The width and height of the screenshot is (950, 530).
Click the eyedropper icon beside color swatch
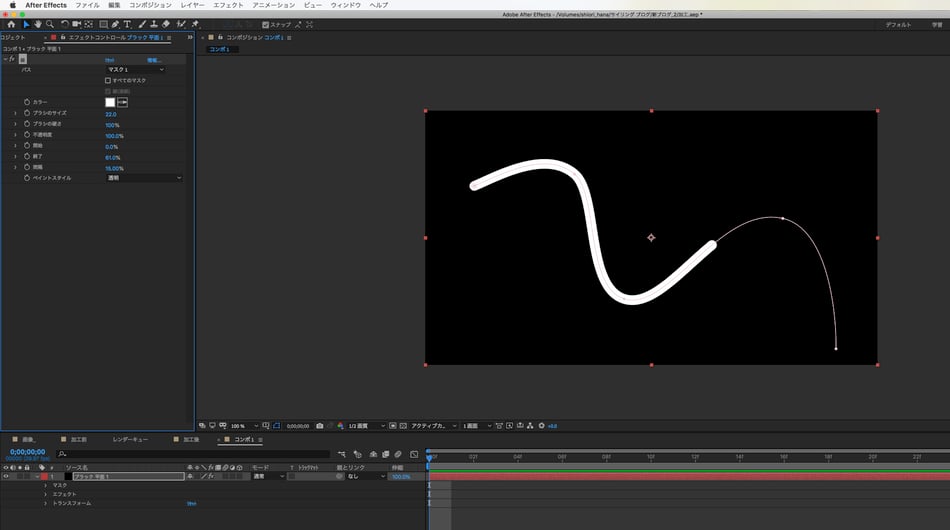coord(123,102)
